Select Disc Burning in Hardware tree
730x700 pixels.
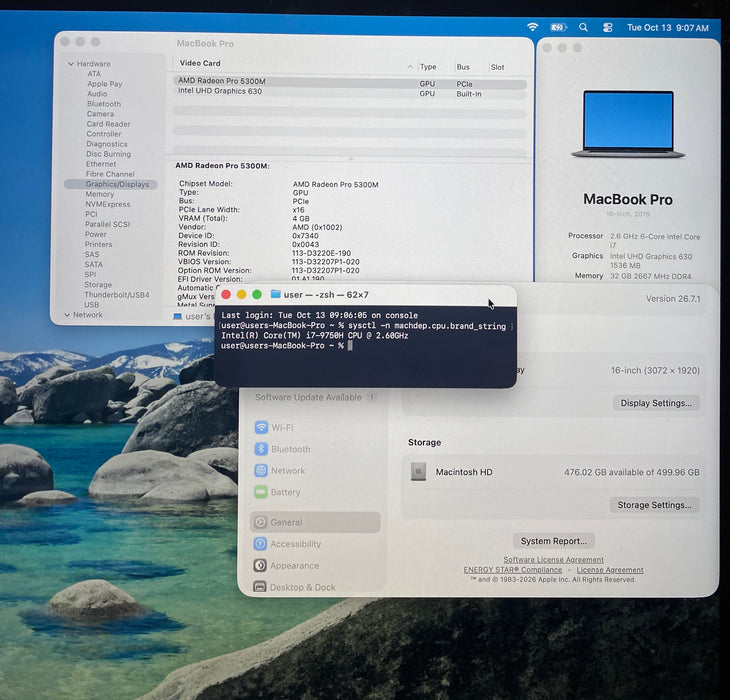point(108,154)
